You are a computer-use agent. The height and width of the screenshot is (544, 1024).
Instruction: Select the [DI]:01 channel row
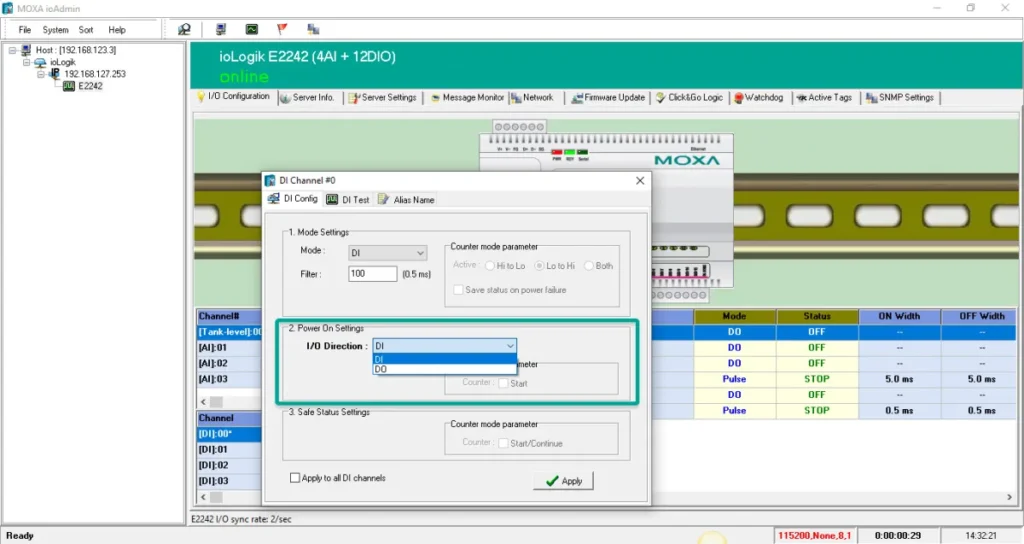pyautogui.click(x=229, y=449)
